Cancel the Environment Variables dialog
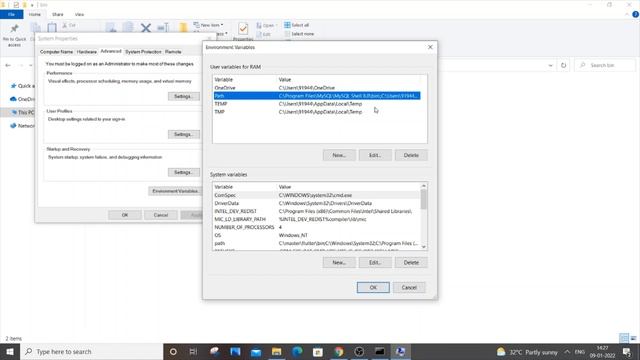Image resolution: width=640 pixels, height=360 pixels. coord(409,287)
